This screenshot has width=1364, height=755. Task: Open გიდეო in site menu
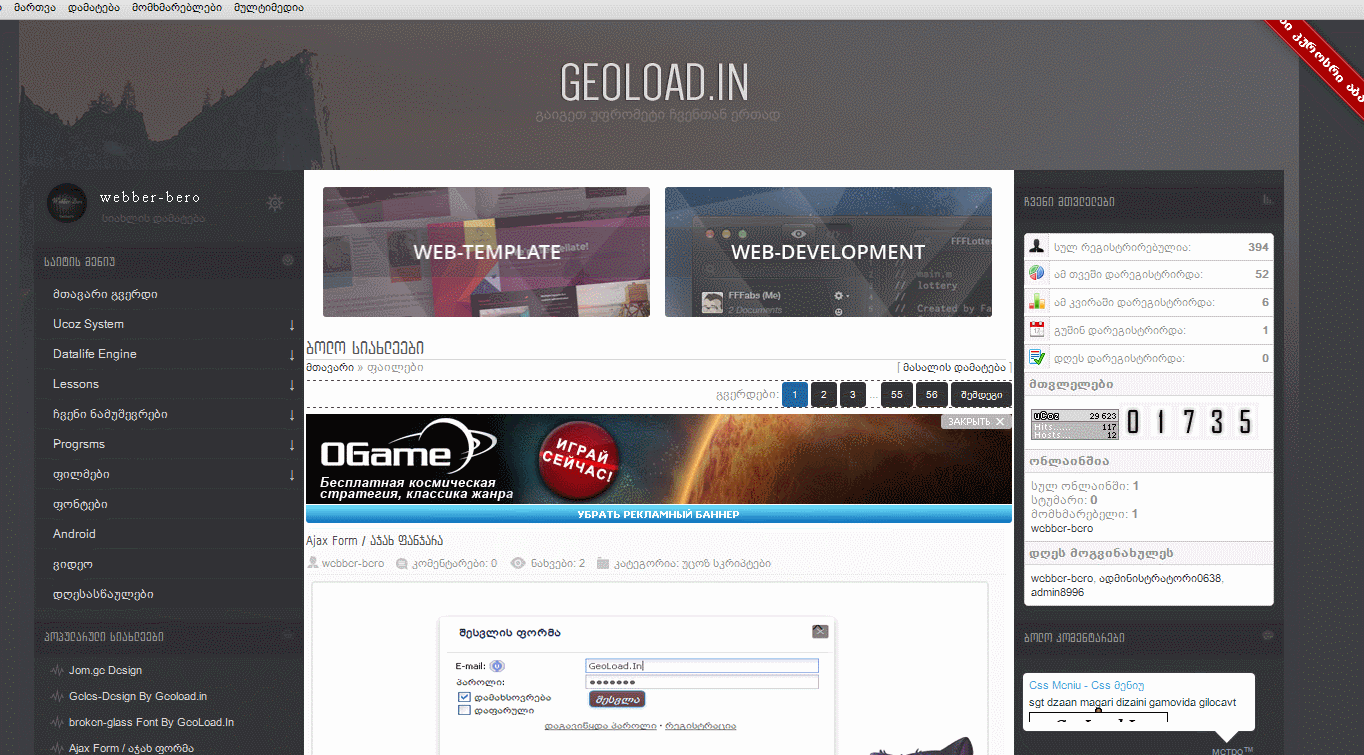72,564
